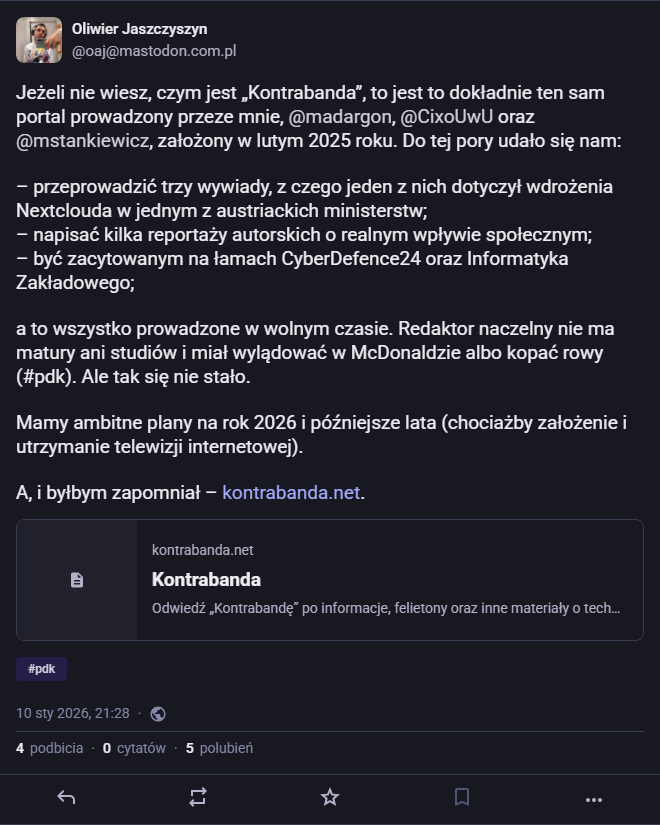The width and height of the screenshot is (660, 825).
Task: Boost this post with the reblog icon
Action: 198,797
